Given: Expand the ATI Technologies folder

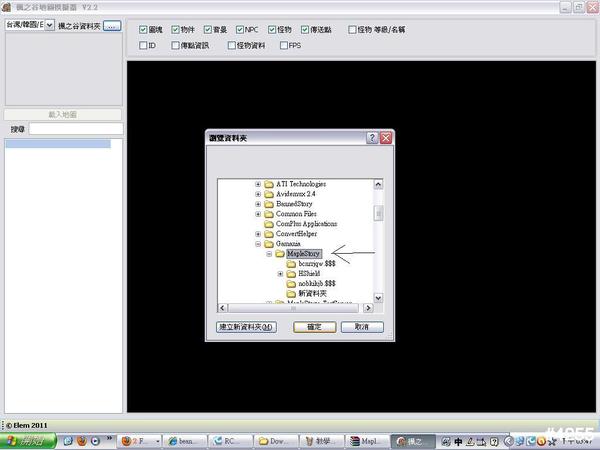Looking at the screenshot, I should [258, 184].
